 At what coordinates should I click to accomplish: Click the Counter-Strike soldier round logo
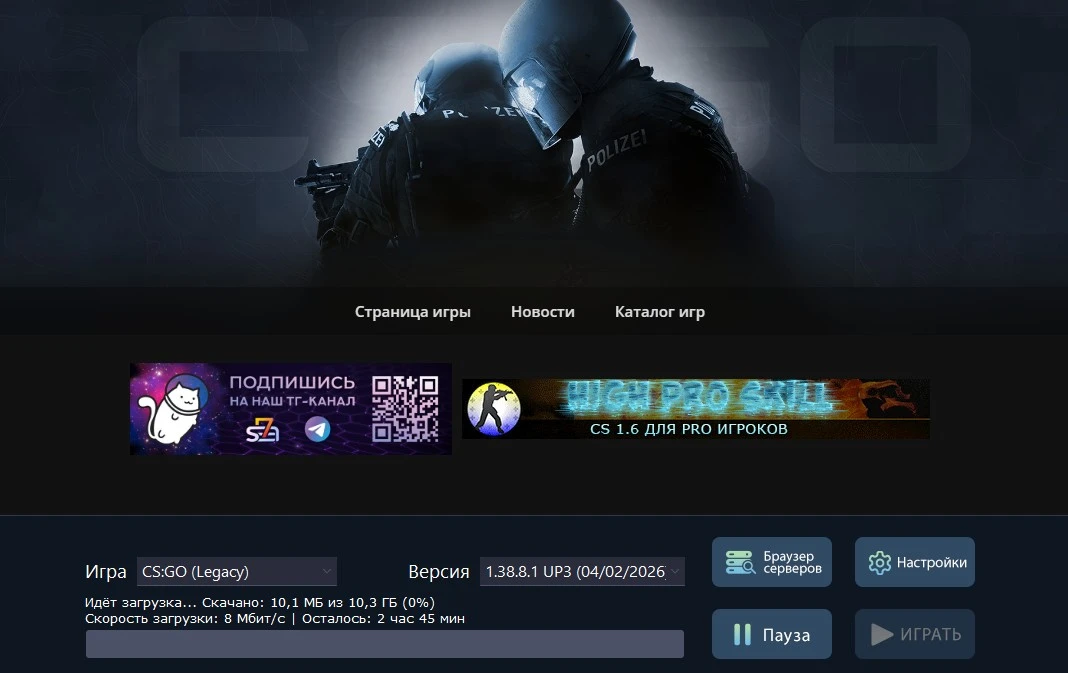(x=494, y=409)
